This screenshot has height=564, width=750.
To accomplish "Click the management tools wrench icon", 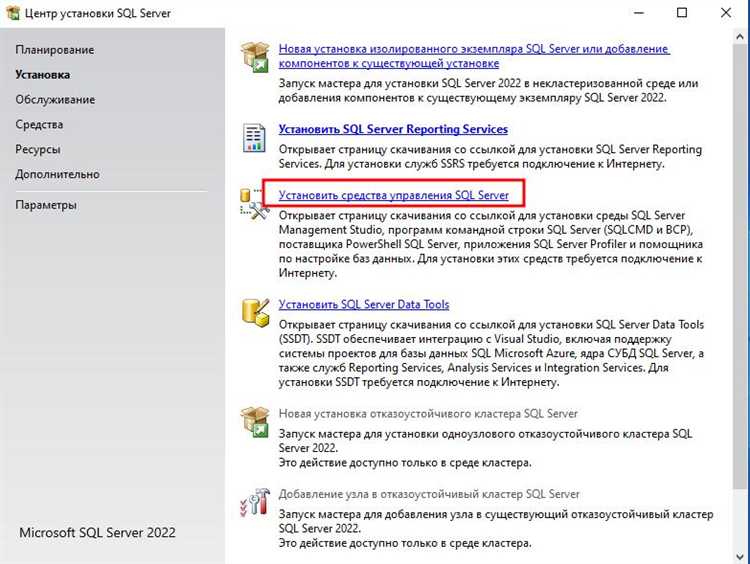I will (x=255, y=203).
